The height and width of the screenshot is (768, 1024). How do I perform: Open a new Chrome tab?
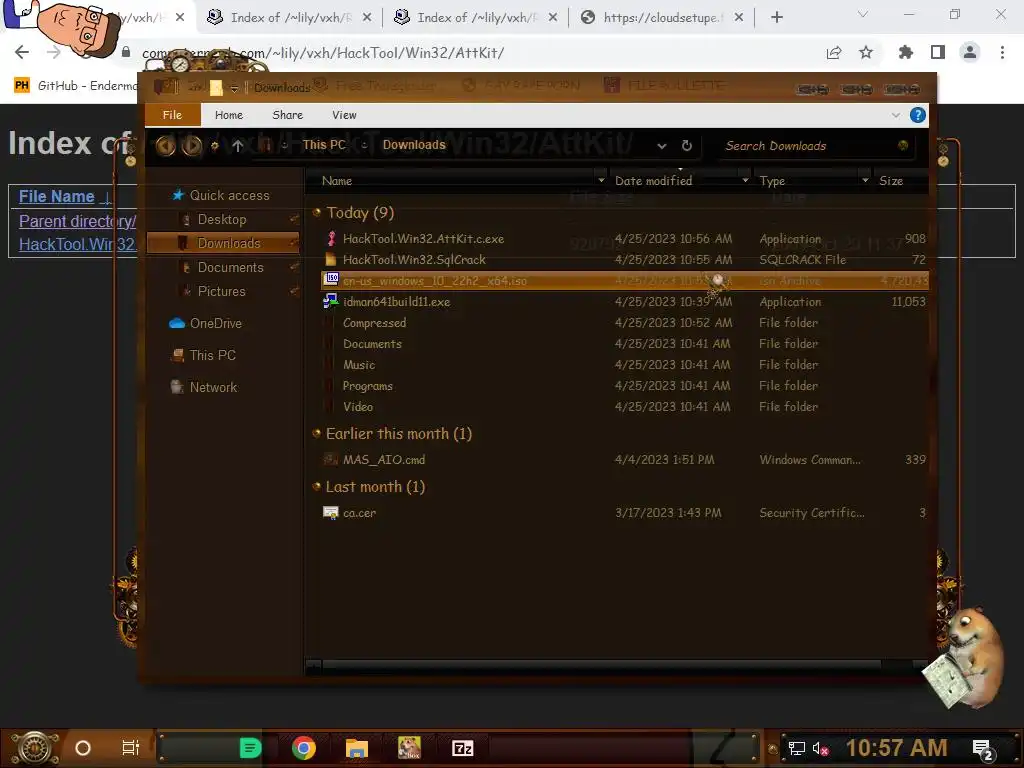click(x=776, y=18)
